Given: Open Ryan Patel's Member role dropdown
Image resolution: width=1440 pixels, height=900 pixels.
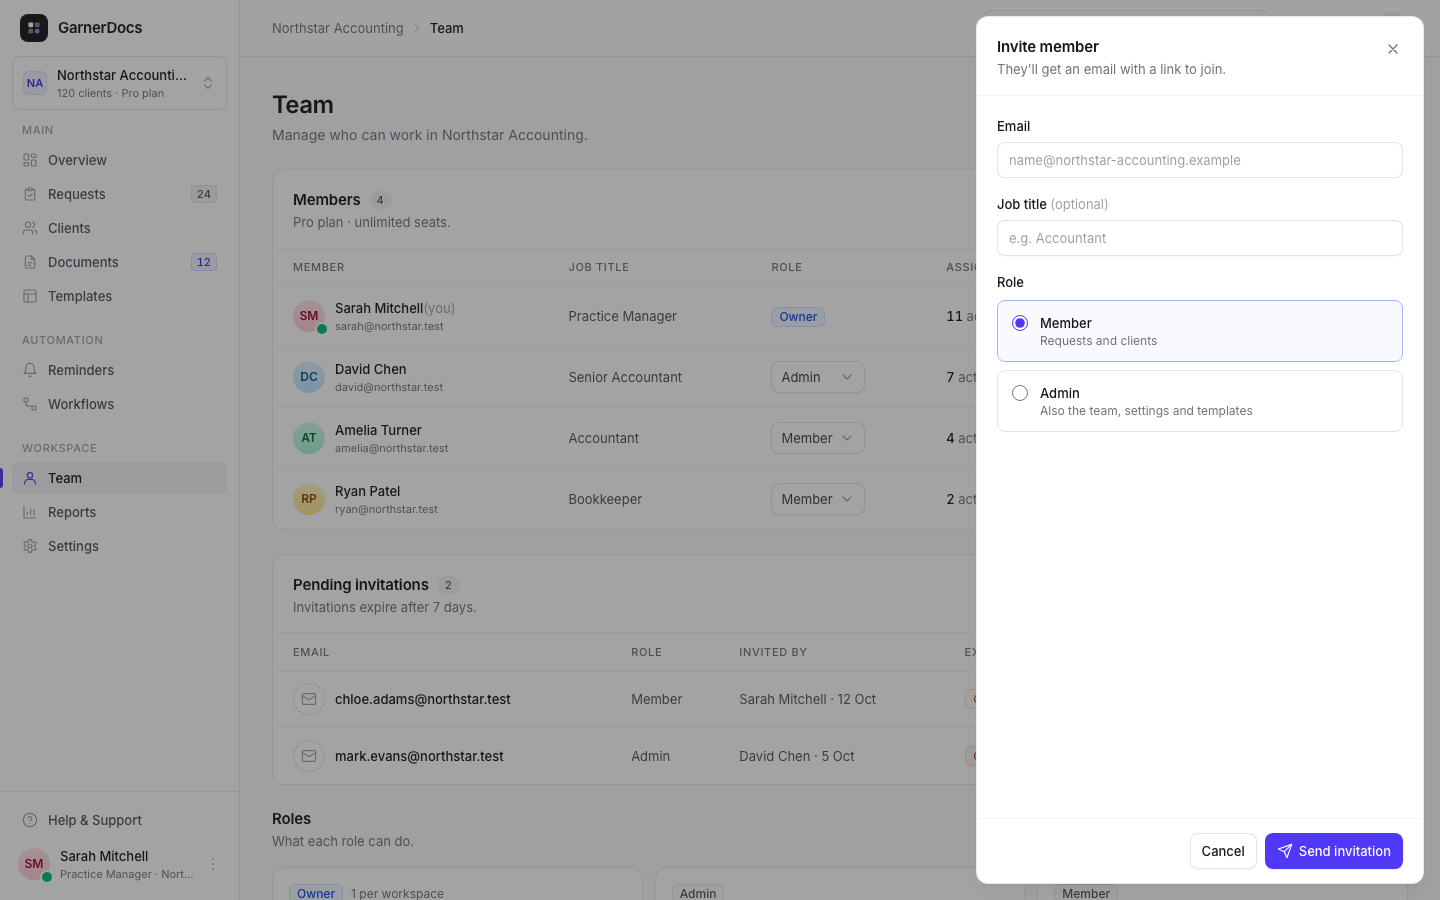Looking at the screenshot, I should 817,499.
